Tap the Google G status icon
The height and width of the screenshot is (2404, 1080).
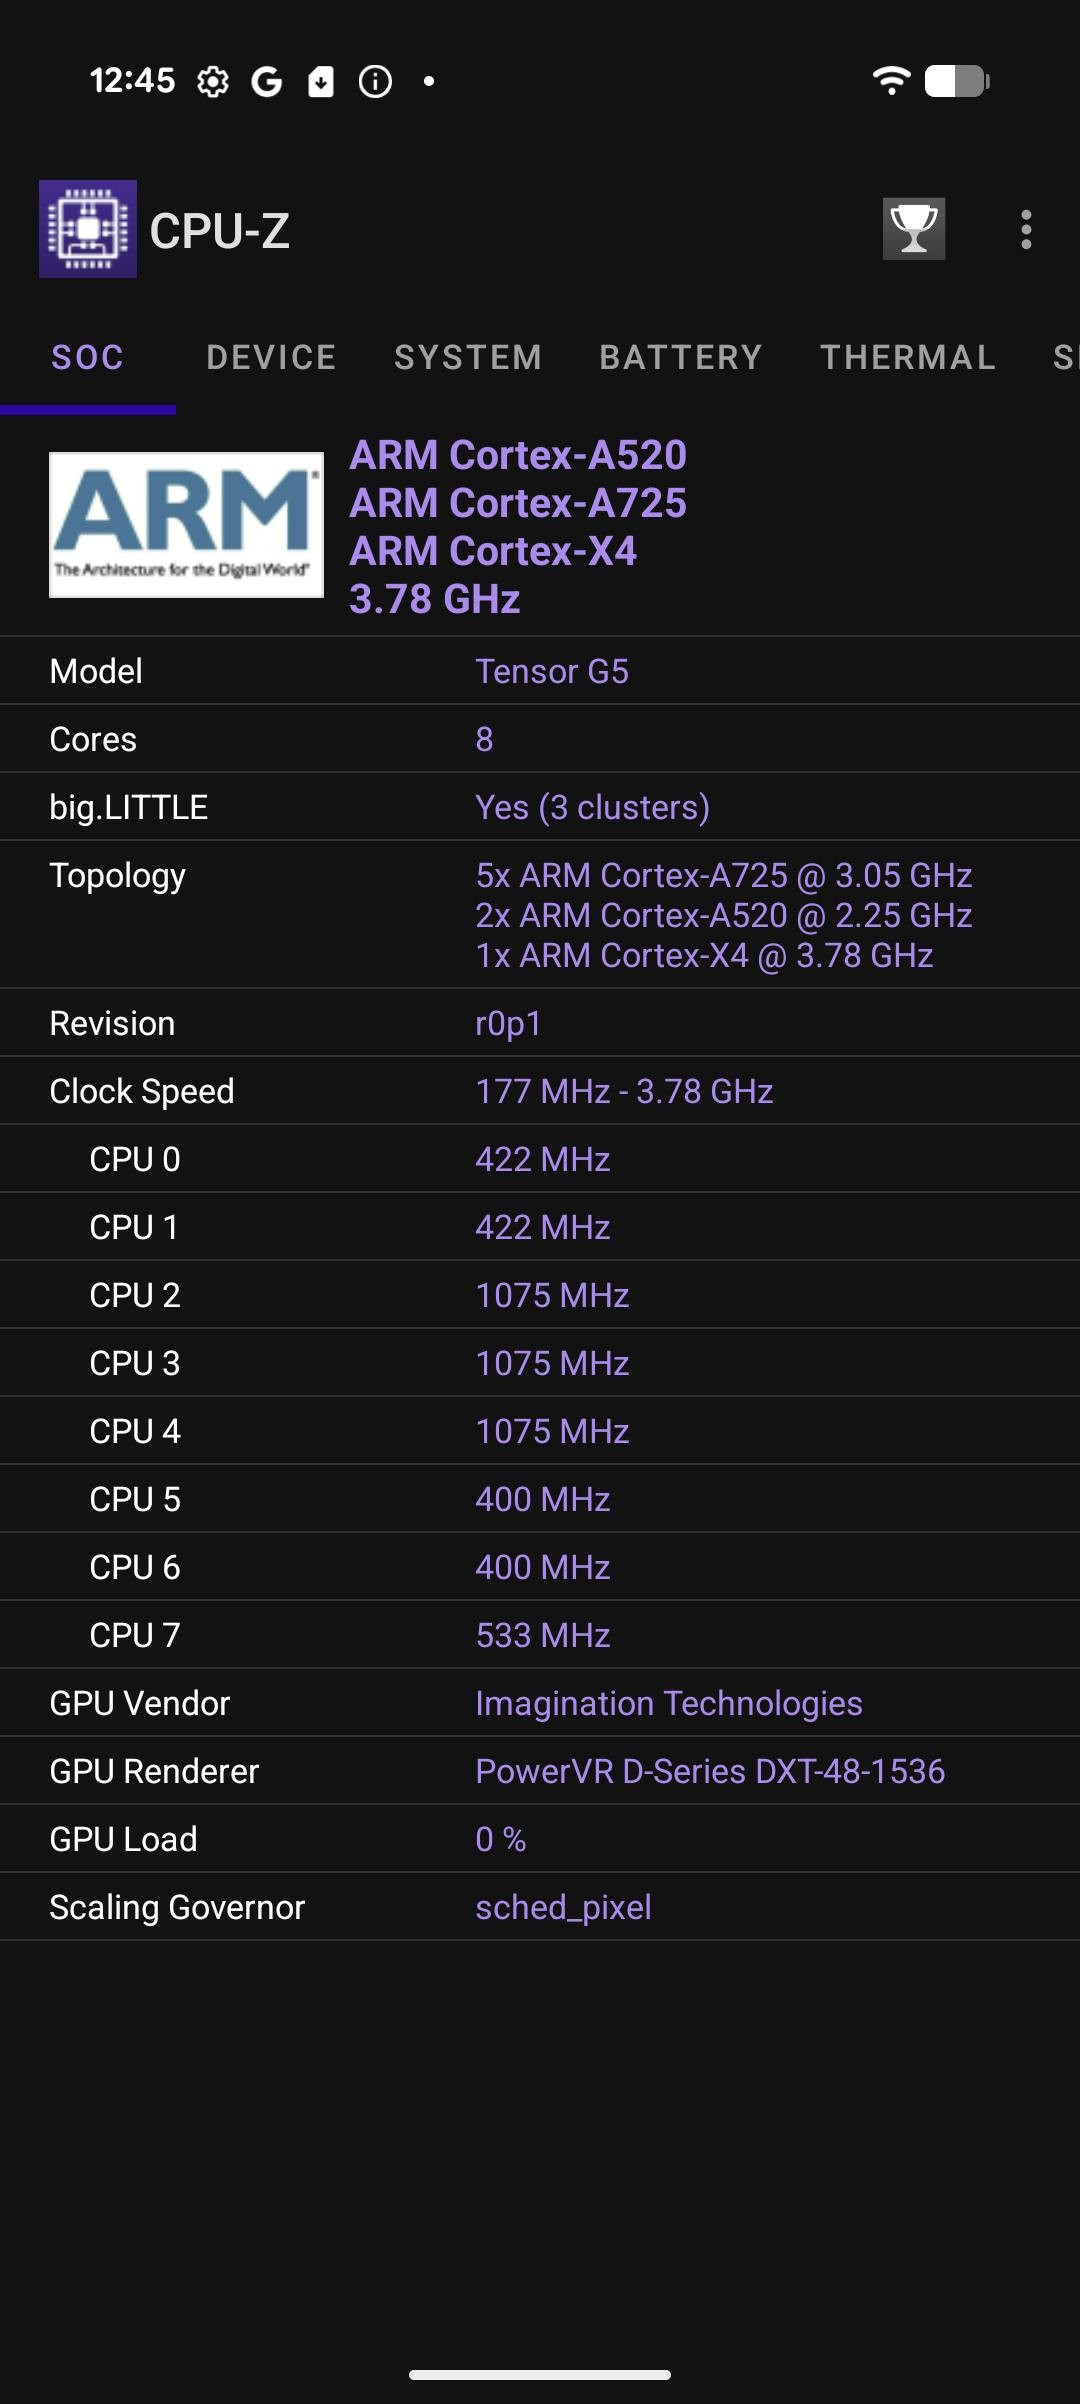[266, 82]
